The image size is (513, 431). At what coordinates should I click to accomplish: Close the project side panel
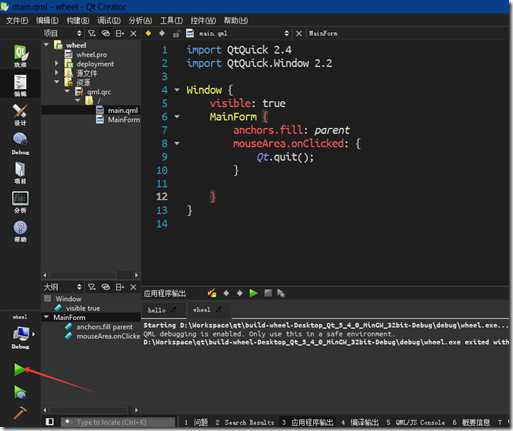pyautogui.click(x=133, y=33)
